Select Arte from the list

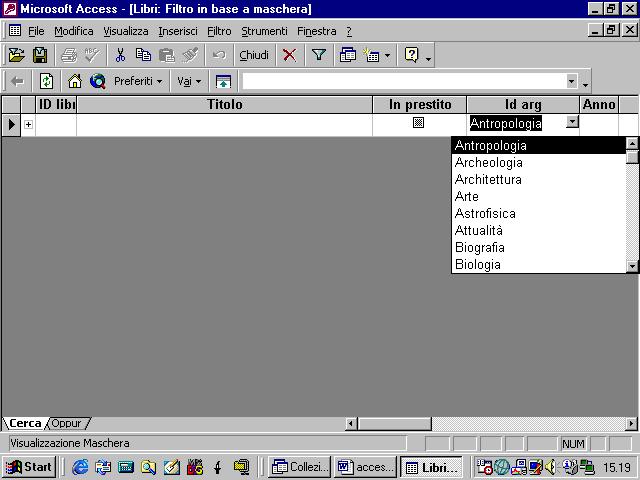tap(539, 196)
